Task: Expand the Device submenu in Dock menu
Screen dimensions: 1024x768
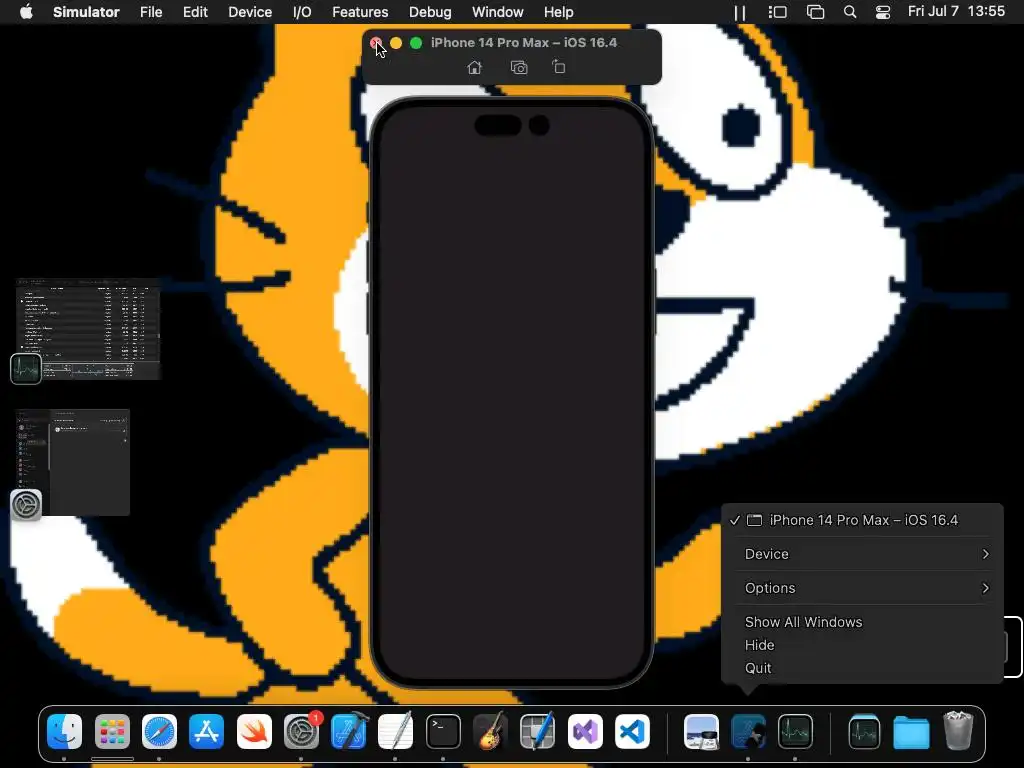Action: click(862, 554)
